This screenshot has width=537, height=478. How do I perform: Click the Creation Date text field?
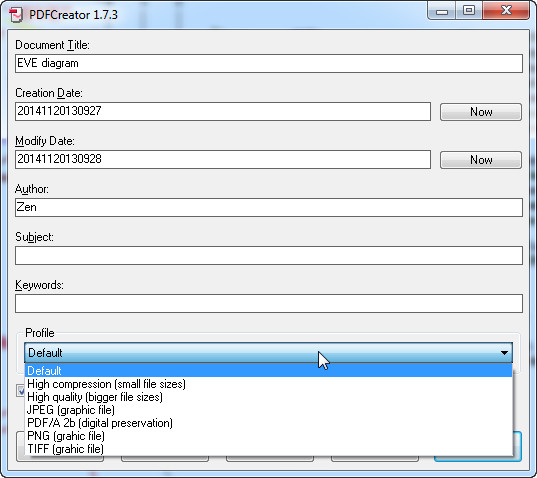click(x=223, y=111)
